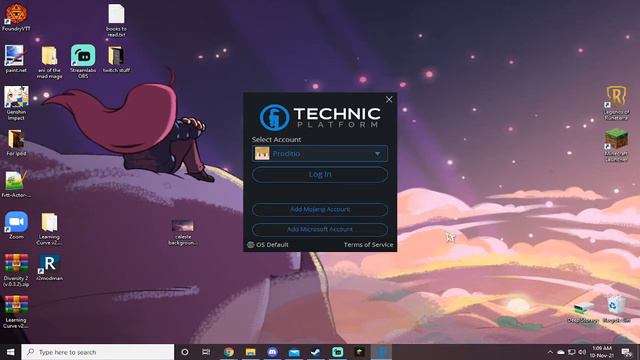Viewport: 640px width, 360px height.
Task: Open the Terms of Service link
Action: (x=368, y=244)
